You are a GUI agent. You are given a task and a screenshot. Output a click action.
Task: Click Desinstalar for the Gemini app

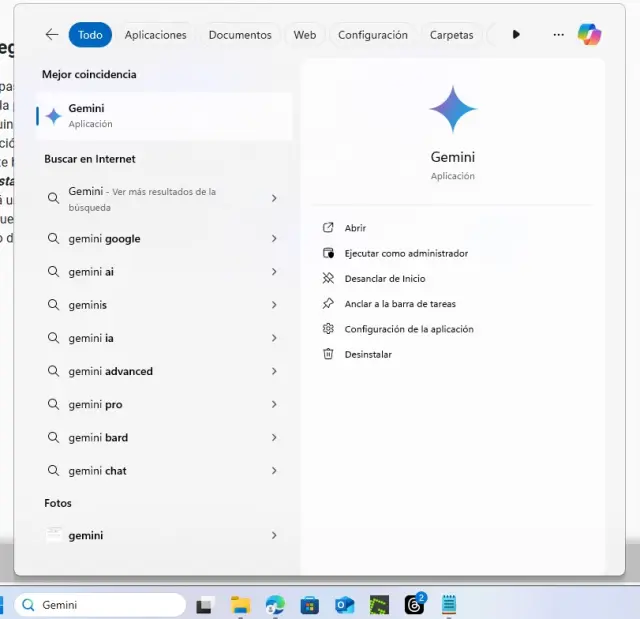click(x=367, y=354)
